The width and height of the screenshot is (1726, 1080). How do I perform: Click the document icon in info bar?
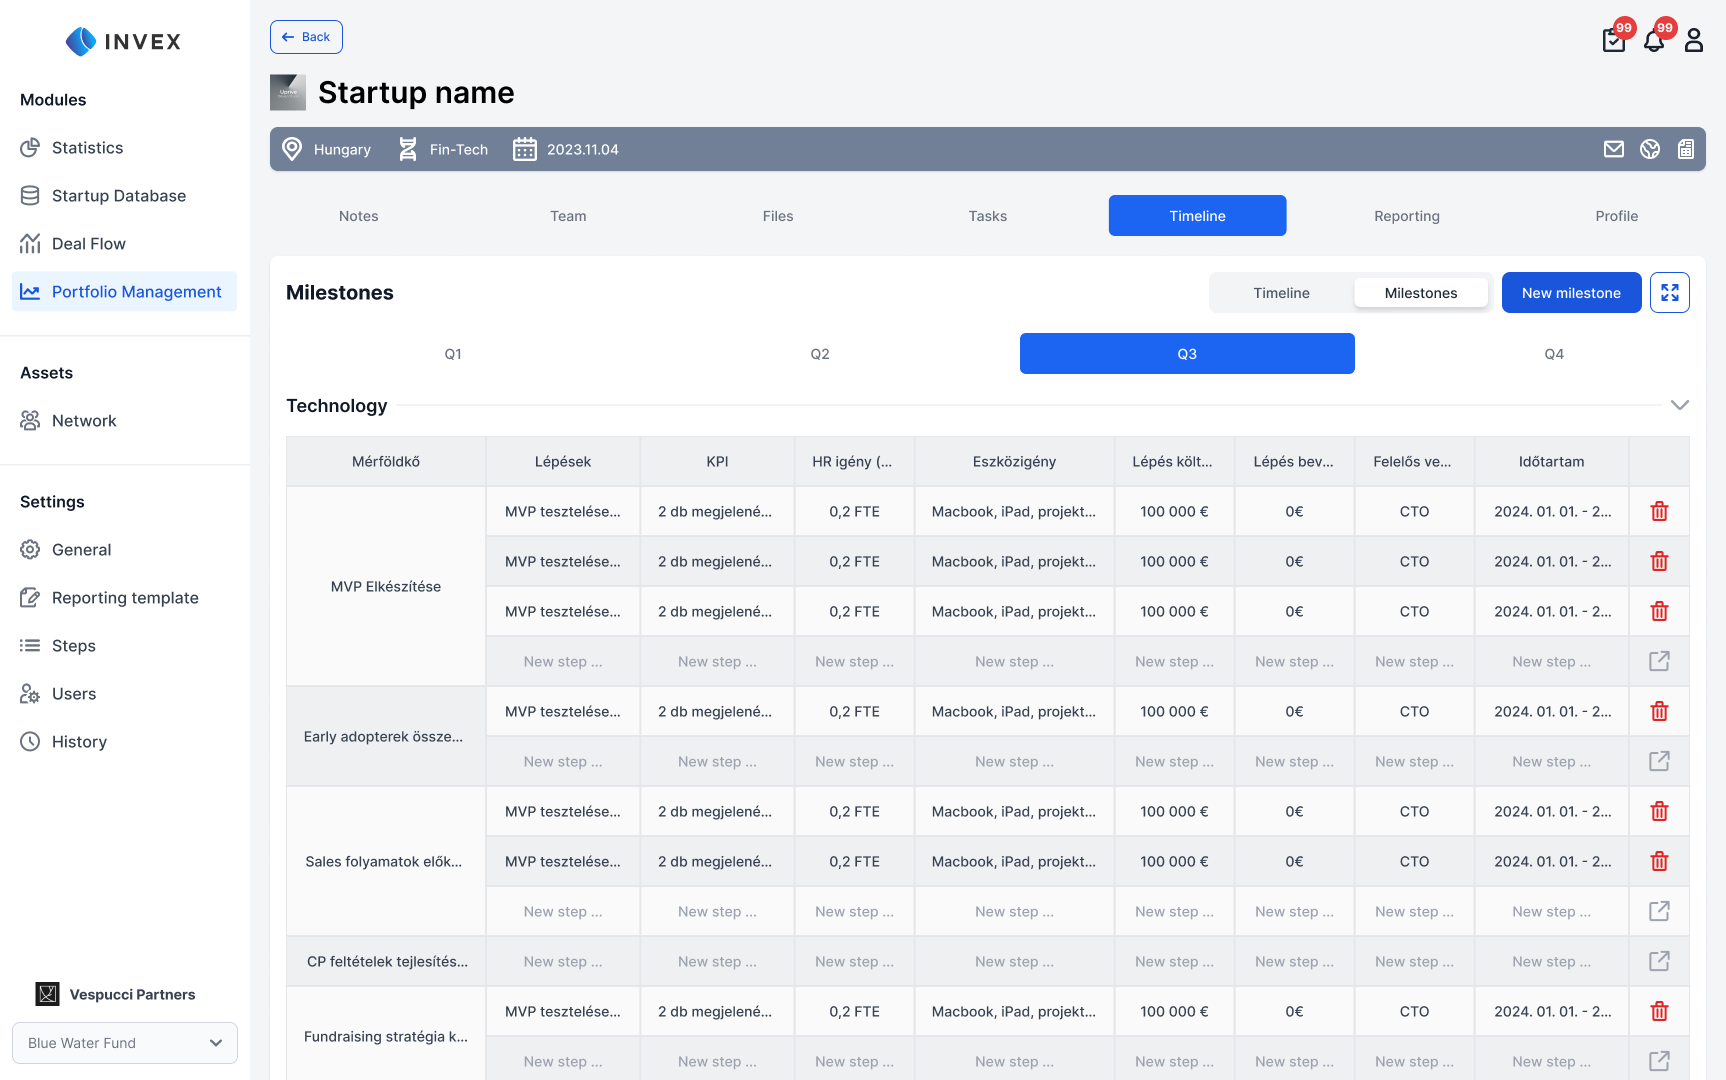pyautogui.click(x=1686, y=149)
